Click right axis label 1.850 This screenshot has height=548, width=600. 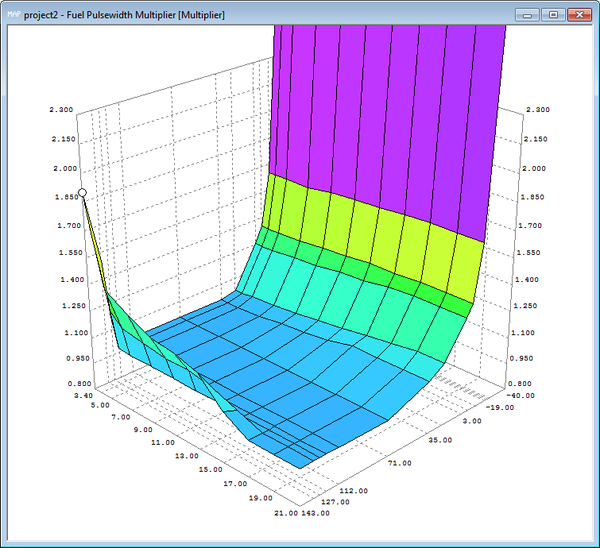click(x=532, y=197)
